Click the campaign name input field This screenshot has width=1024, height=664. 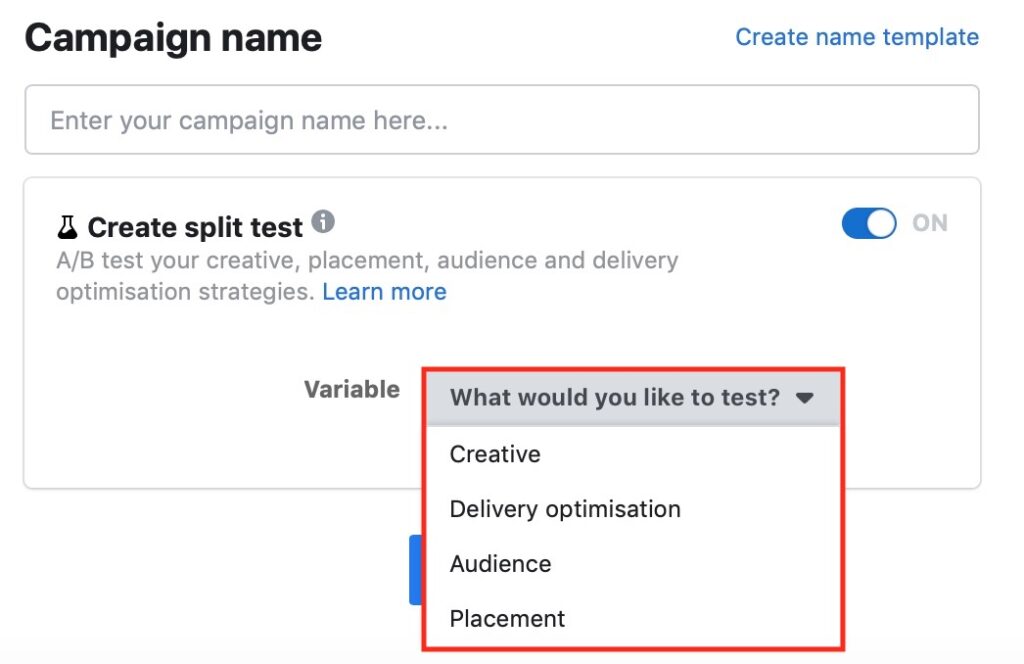(500, 119)
